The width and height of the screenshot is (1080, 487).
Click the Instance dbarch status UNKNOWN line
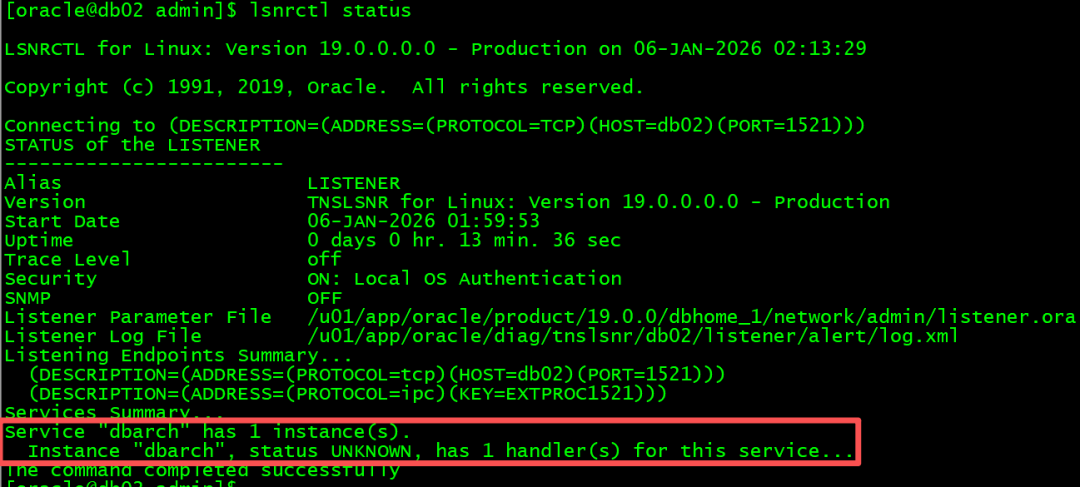[x=441, y=452]
